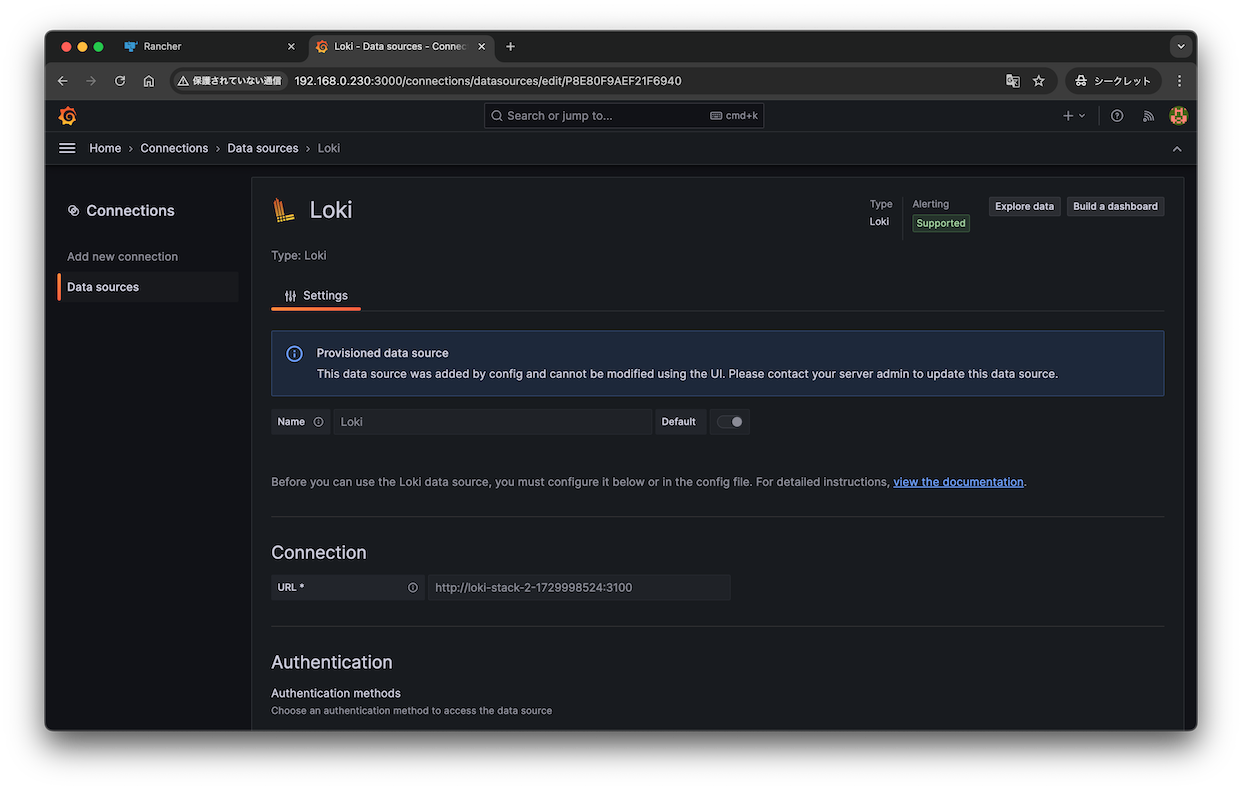Toggle the Default data source switch
The width and height of the screenshot is (1242, 790).
click(x=730, y=422)
